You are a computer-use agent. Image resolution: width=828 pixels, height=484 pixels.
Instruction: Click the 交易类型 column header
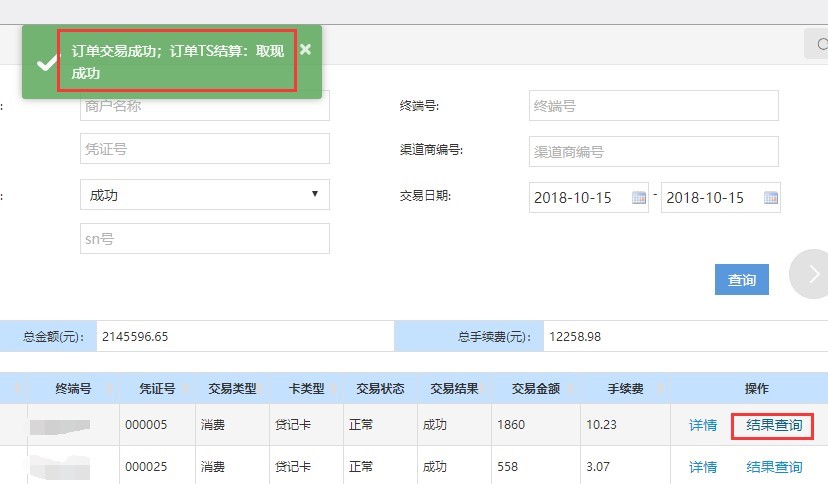coord(232,388)
